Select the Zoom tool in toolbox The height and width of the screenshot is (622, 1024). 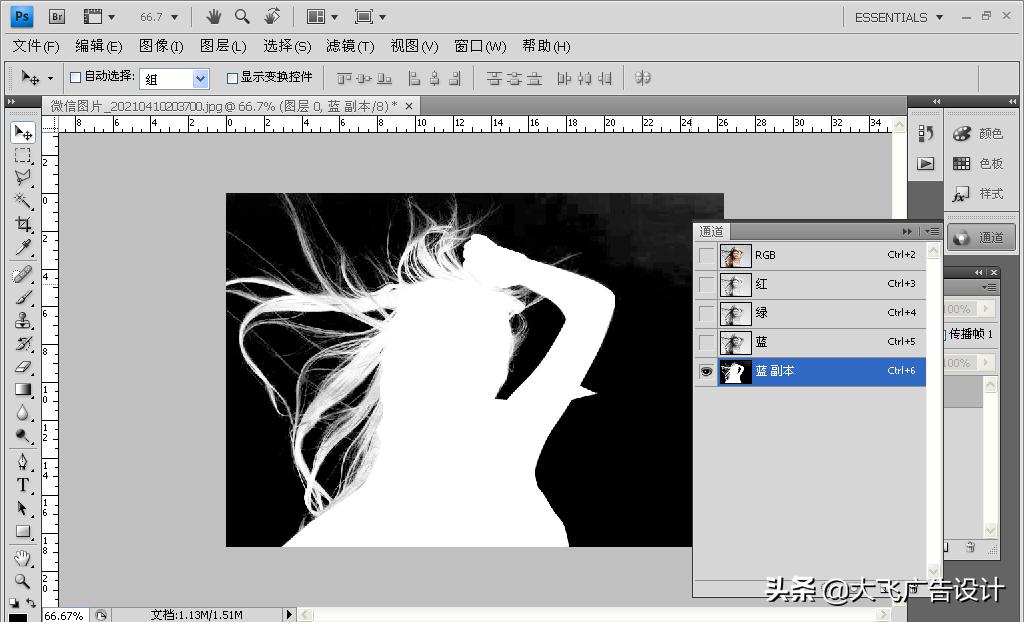(x=23, y=580)
